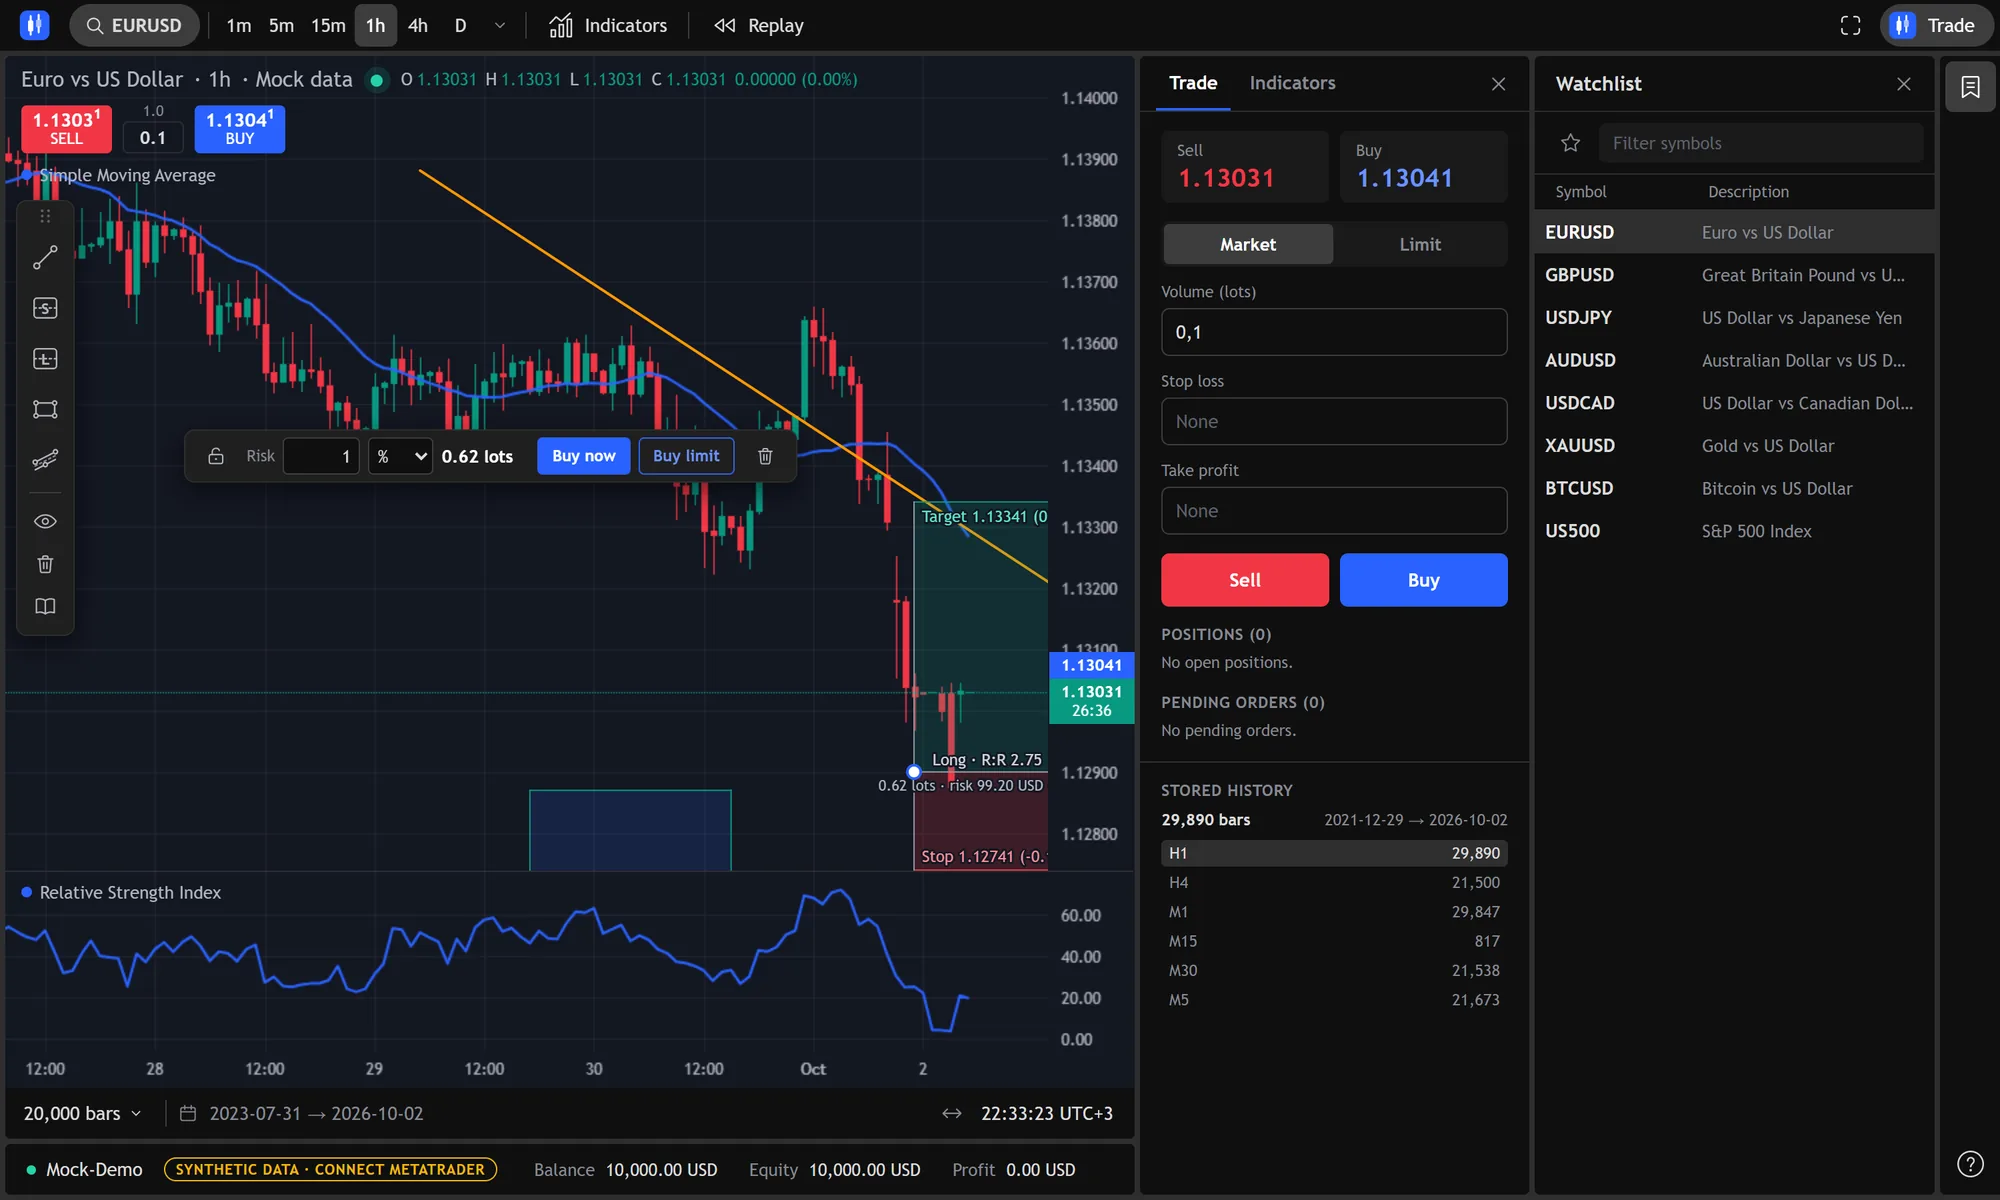
Task: Open the book icon in drawing toolbar
Action: (45, 607)
